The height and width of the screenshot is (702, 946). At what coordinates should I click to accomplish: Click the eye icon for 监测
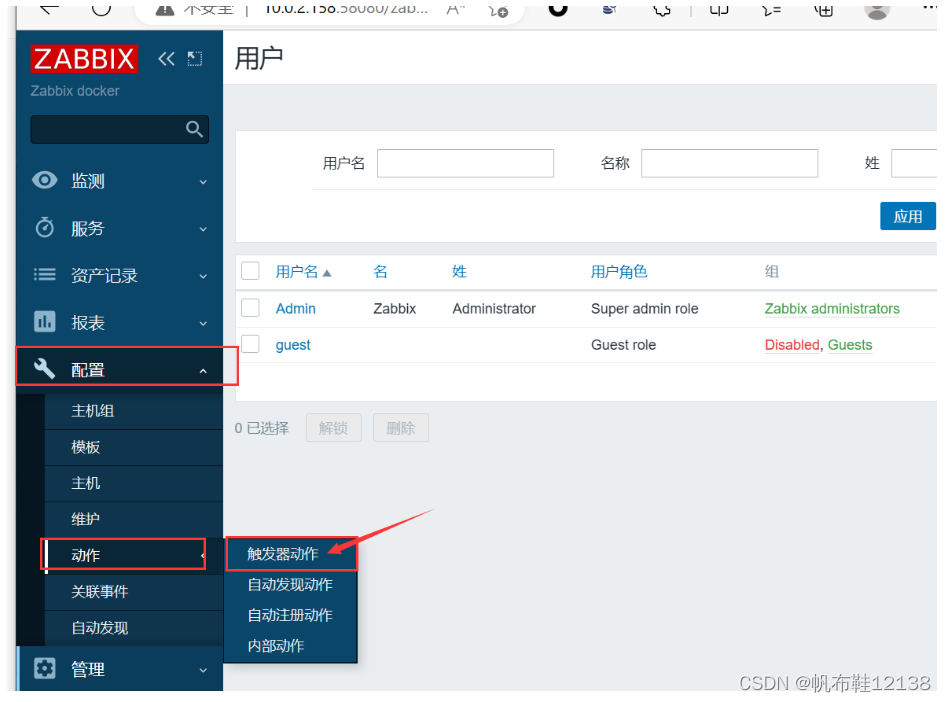click(x=45, y=180)
